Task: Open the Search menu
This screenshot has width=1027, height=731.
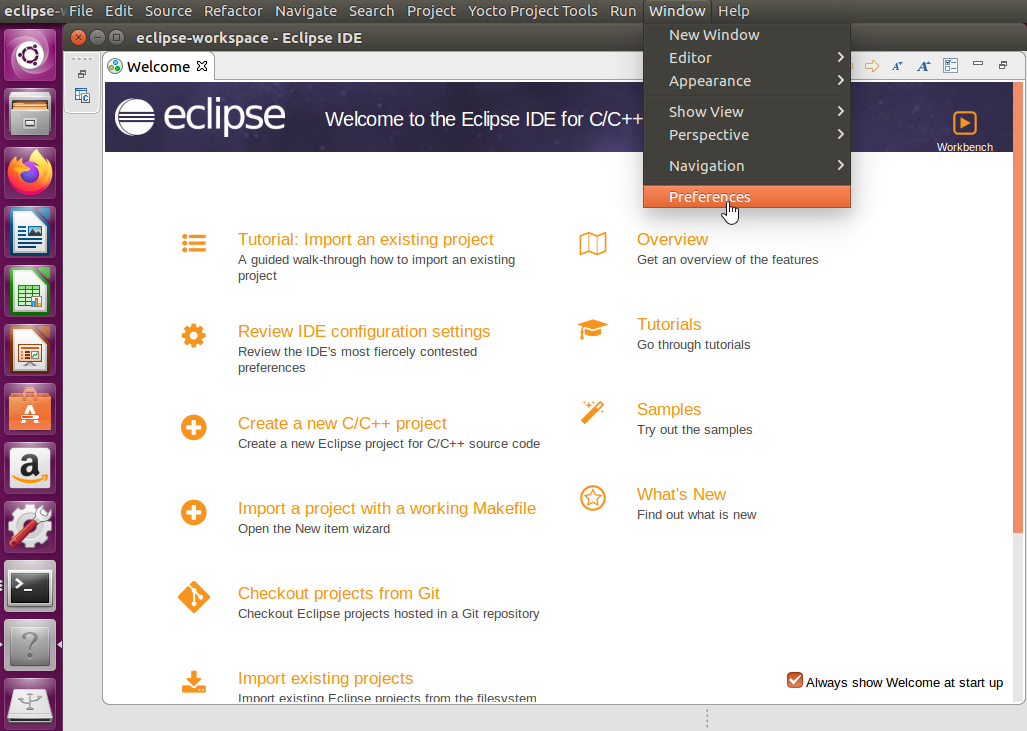Action: (371, 11)
